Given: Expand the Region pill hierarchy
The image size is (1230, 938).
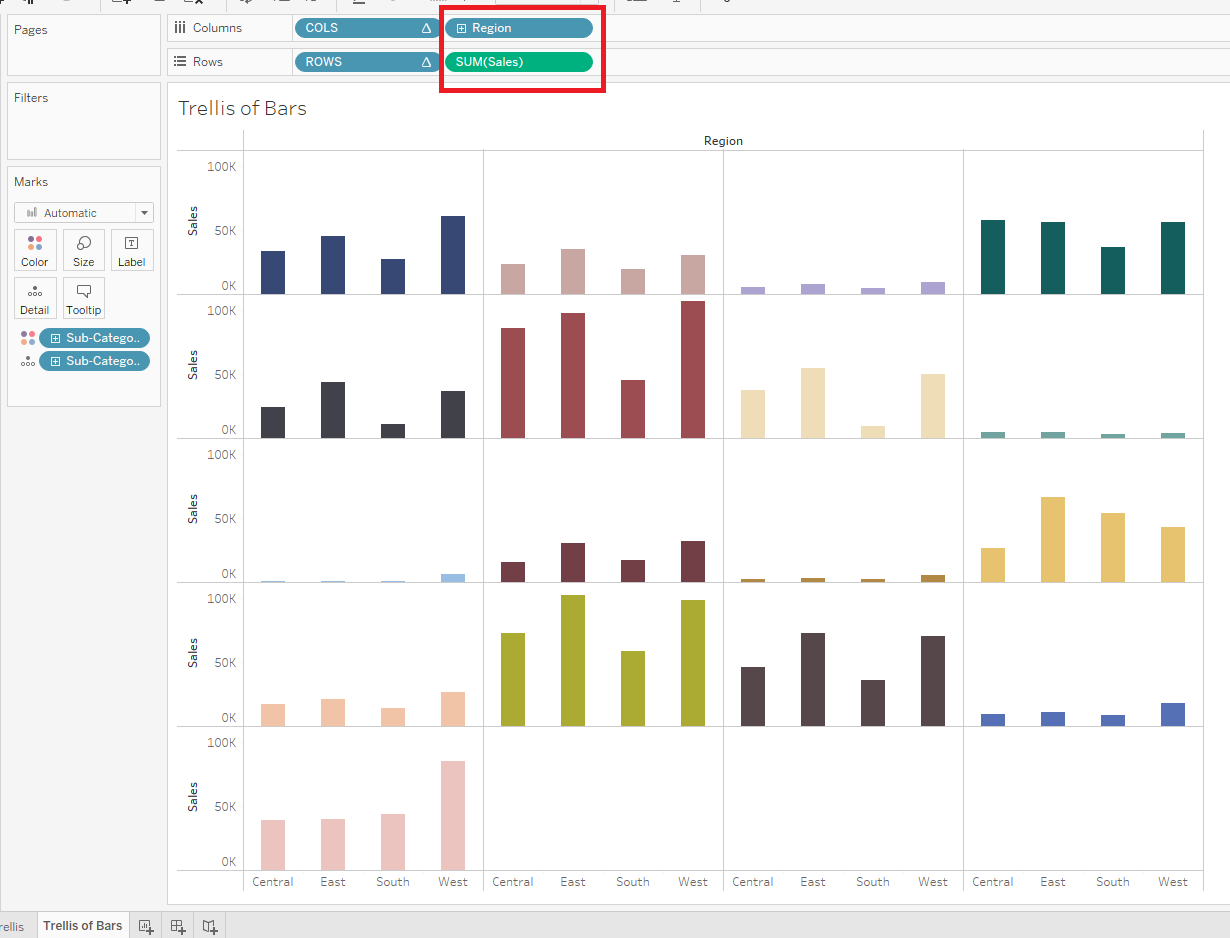Looking at the screenshot, I should [461, 28].
